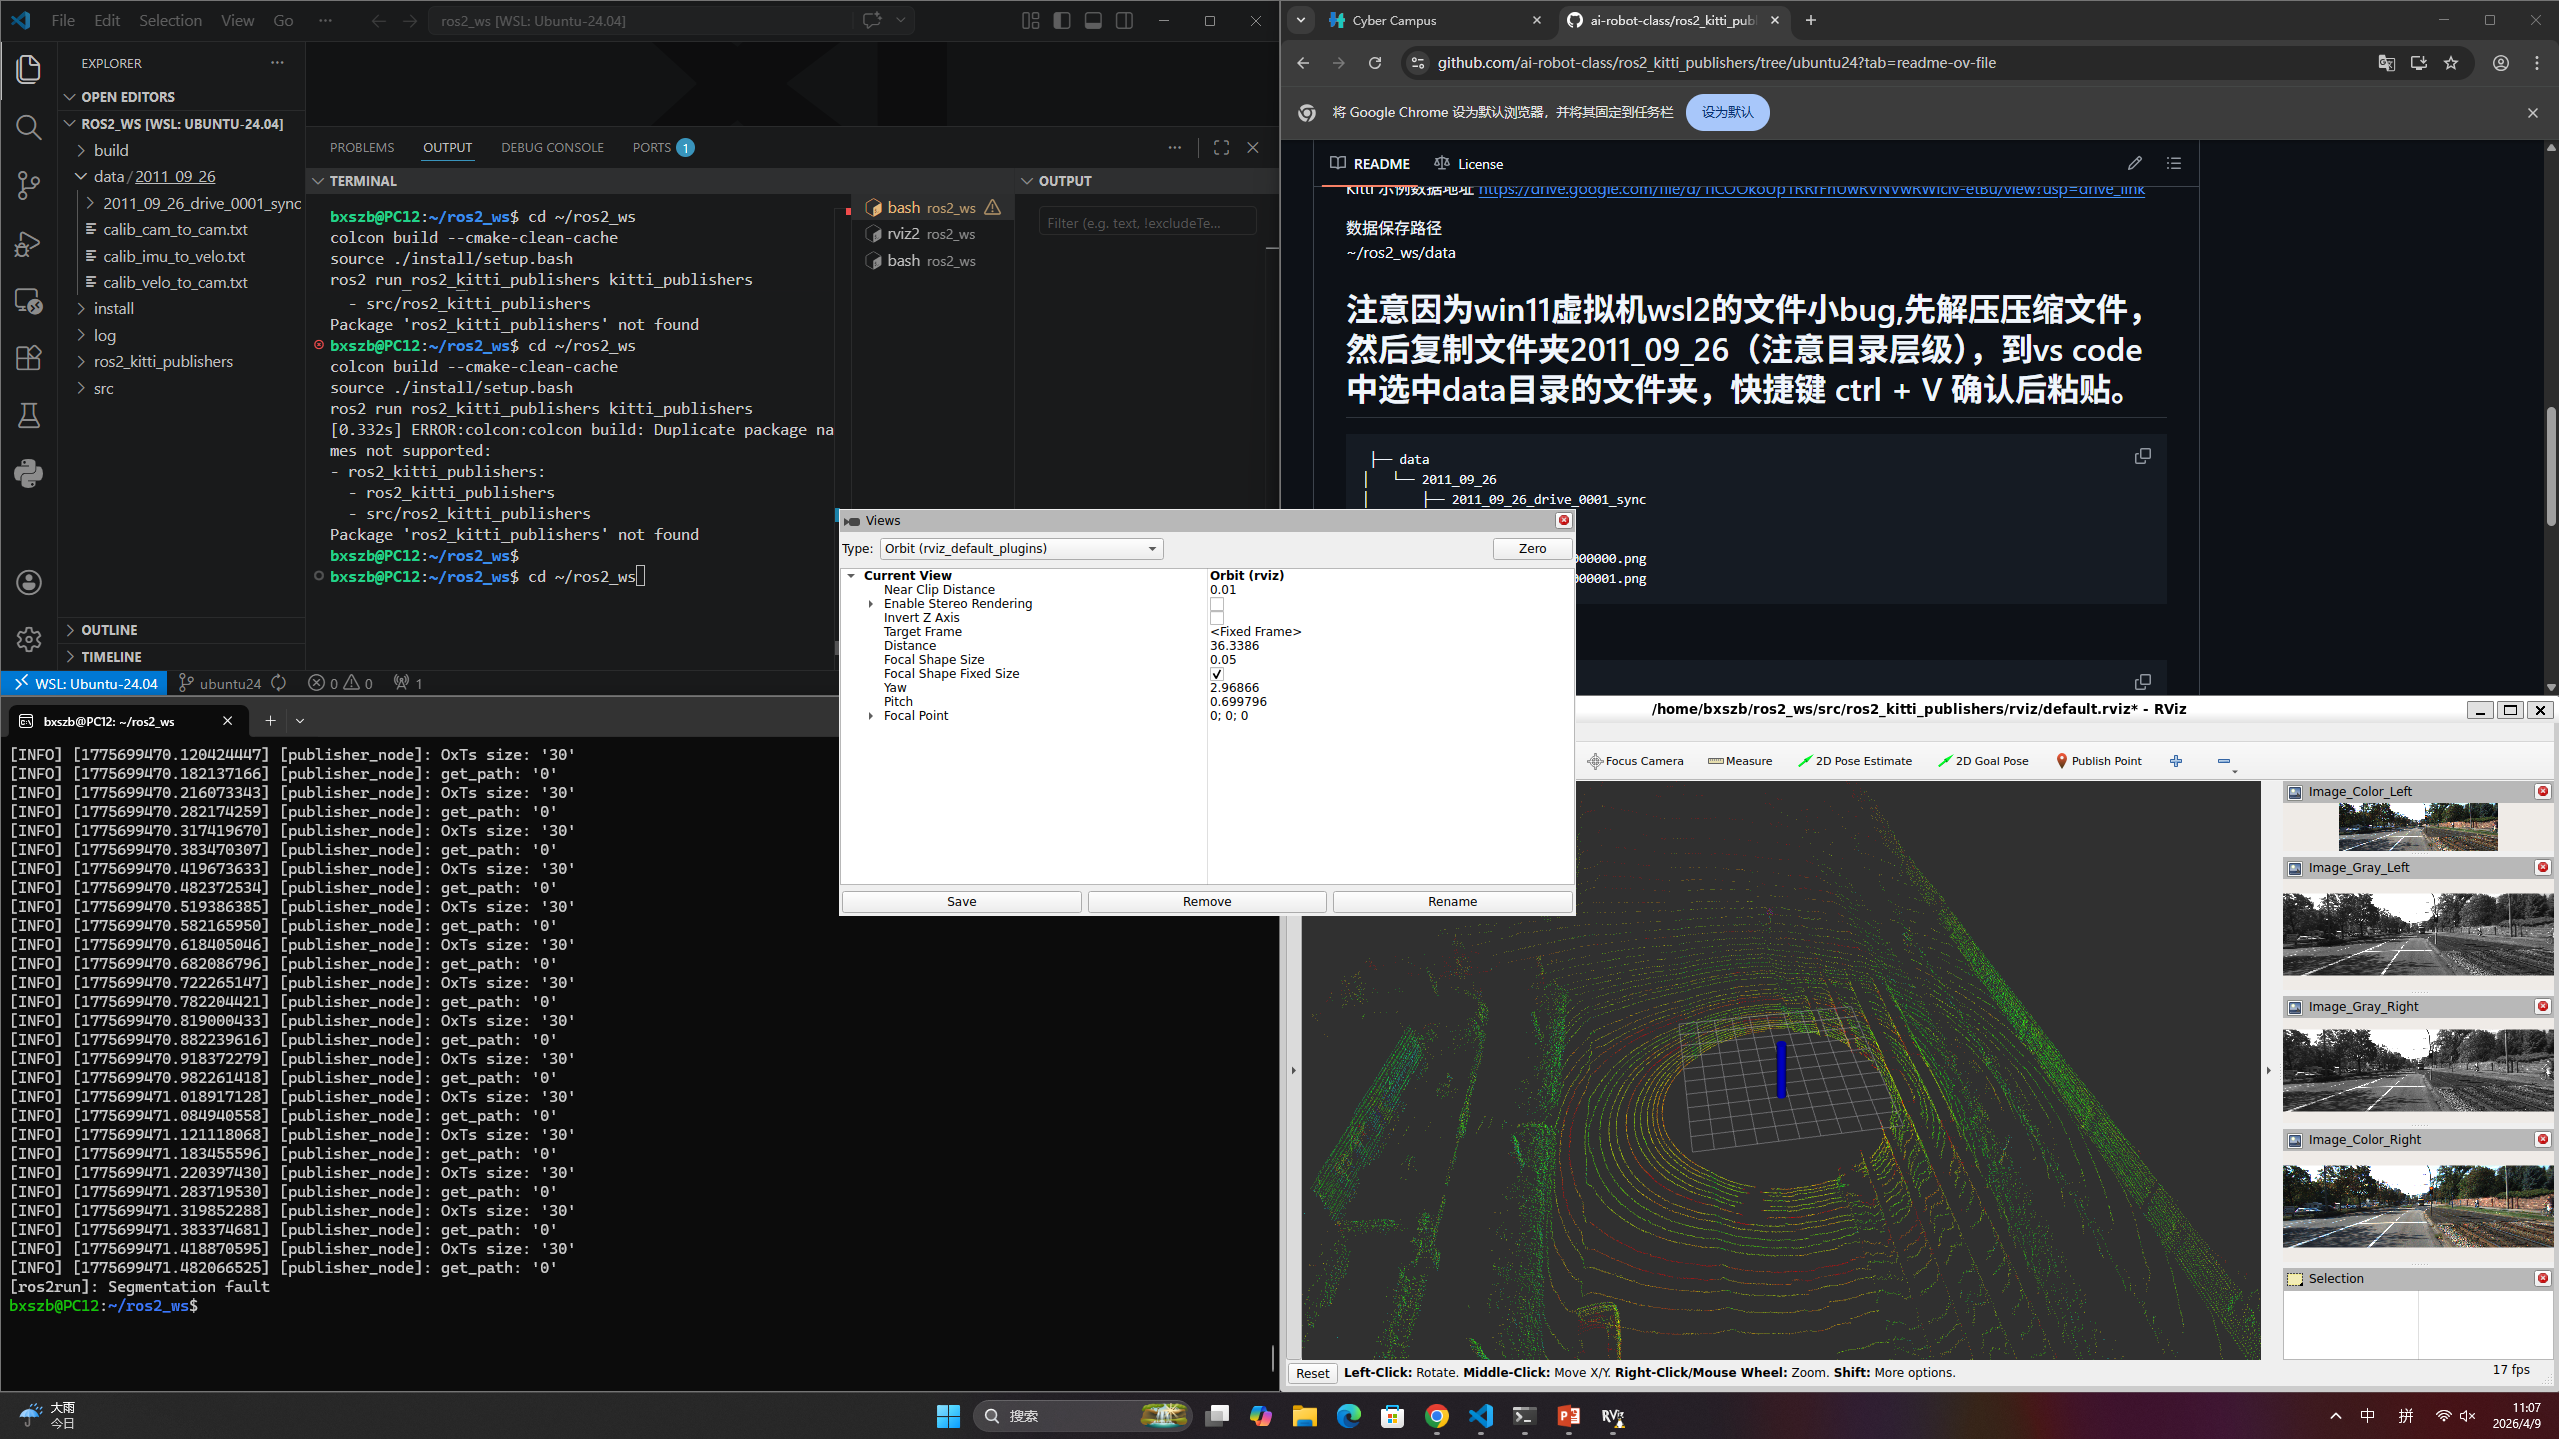The height and width of the screenshot is (1439, 2559).
Task: Select the Publish Point tool
Action: (2098, 761)
